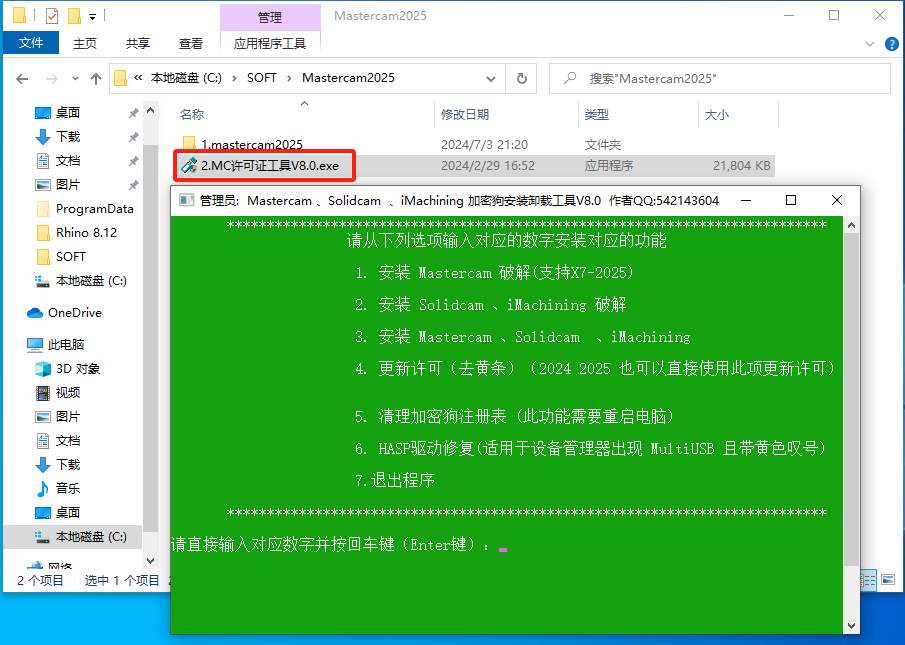Click the console window system icon
905x645 pixels.
pos(186,200)
